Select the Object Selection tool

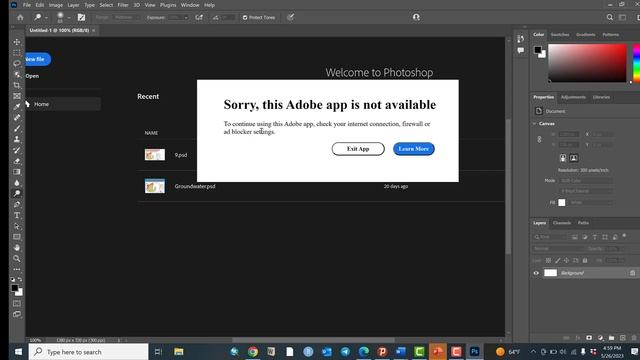(x=17, y=74)
